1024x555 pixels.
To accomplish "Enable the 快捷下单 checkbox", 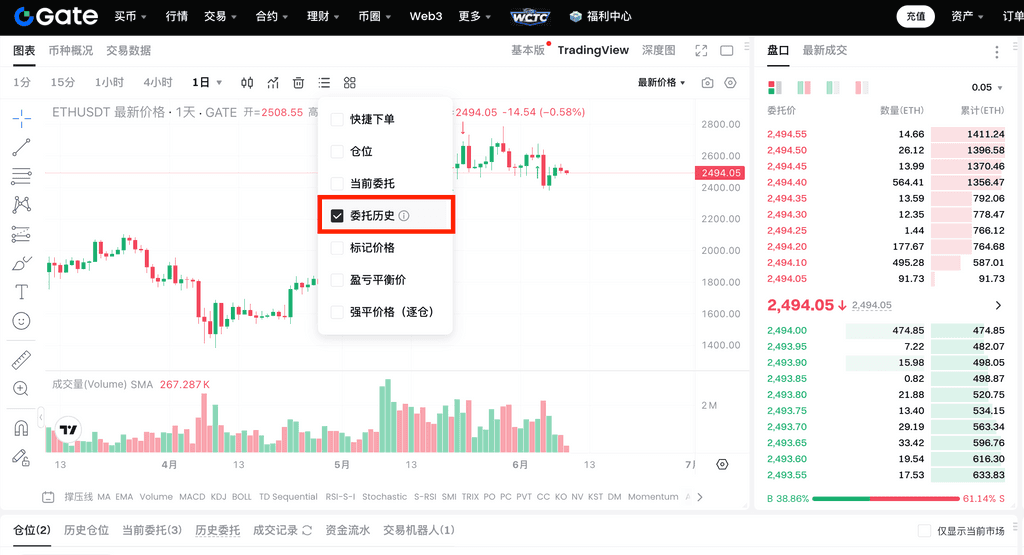I will (x=337, y=120).
